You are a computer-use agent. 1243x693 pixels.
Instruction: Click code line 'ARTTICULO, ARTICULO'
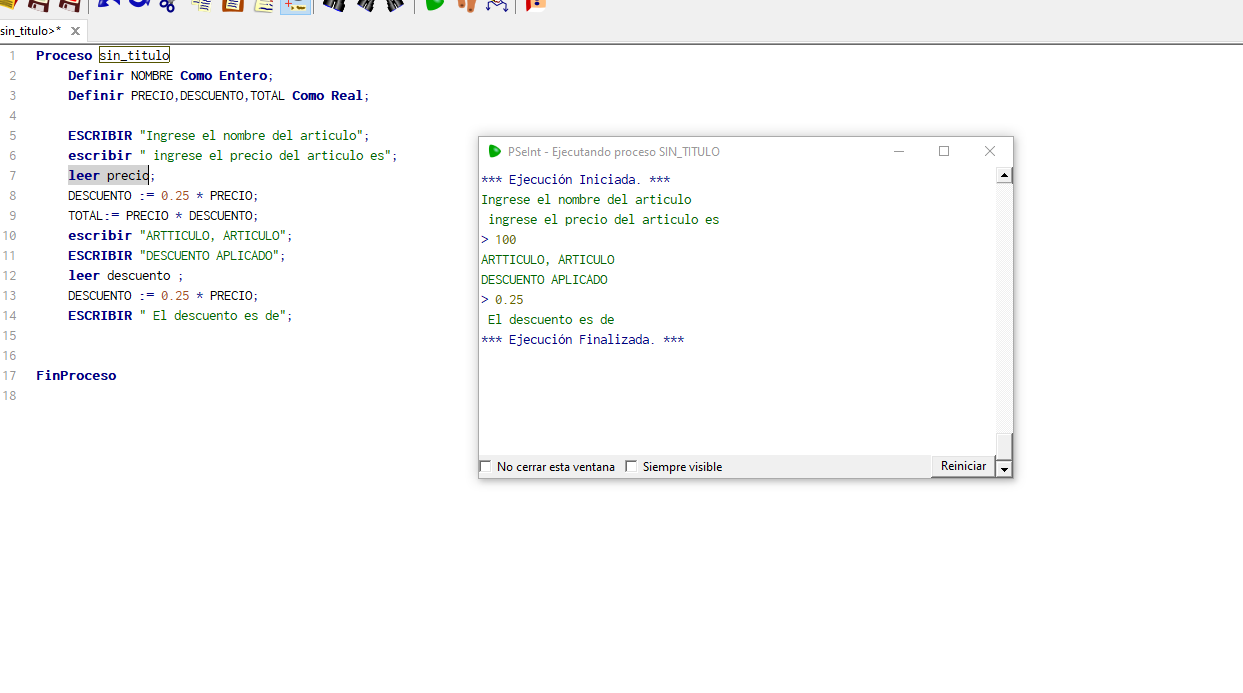point(180,236)
